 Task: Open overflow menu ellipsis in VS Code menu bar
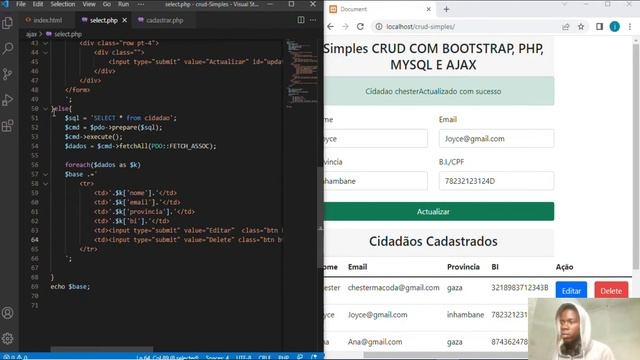coord(141,4)
